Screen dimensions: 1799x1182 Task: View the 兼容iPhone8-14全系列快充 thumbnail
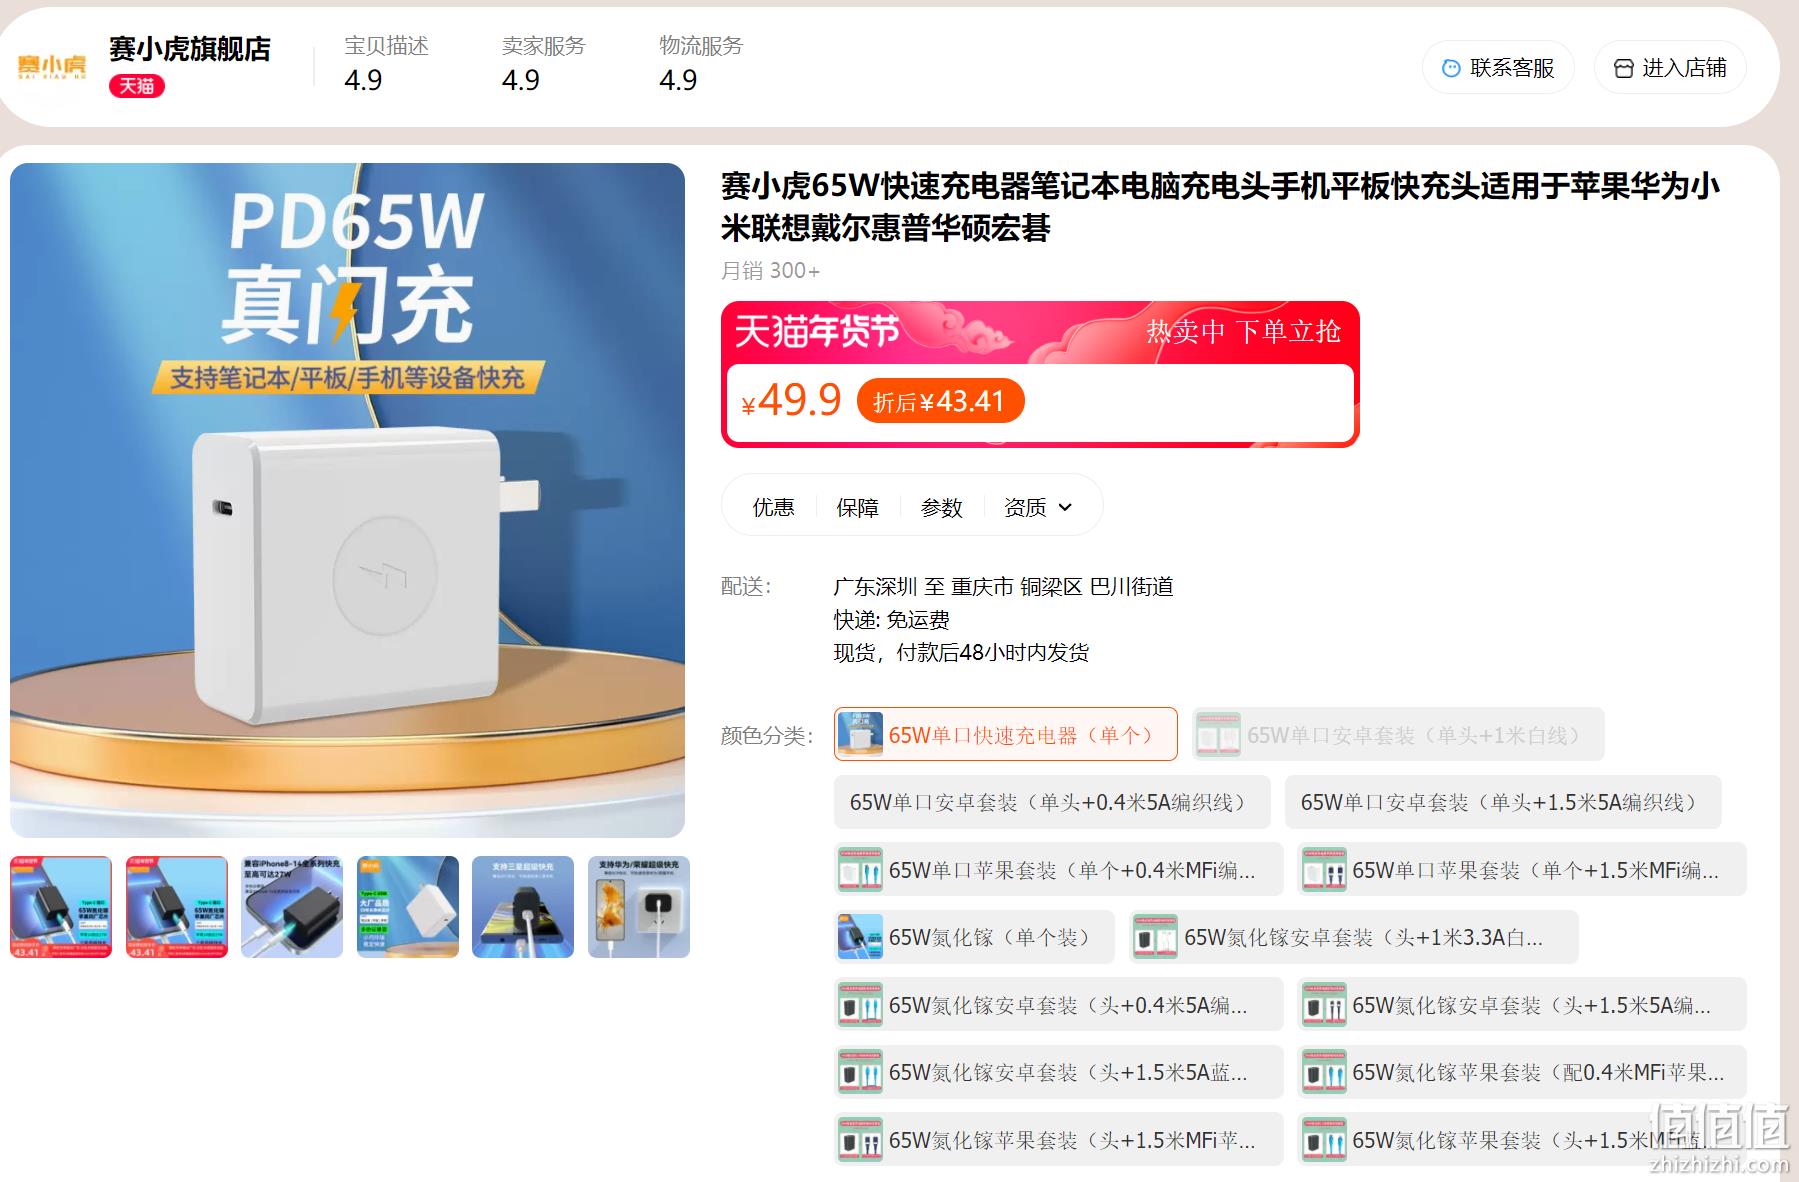[x=292, y=907]
